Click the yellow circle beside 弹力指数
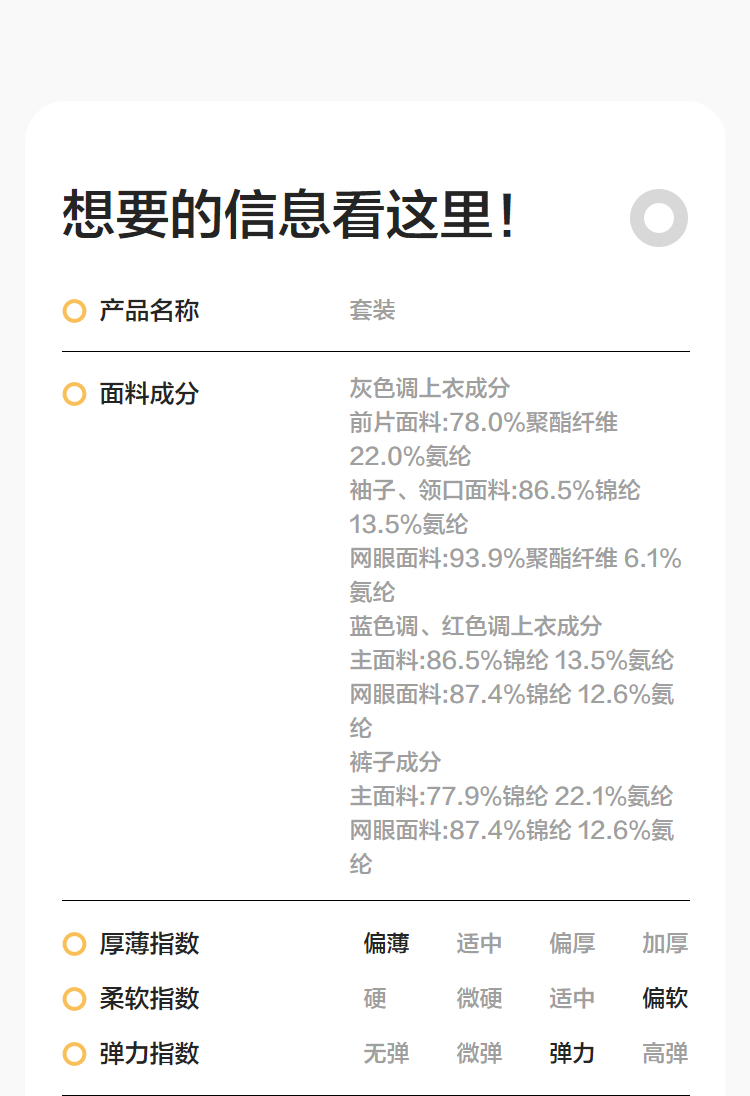The image size is (750, 1096). pos(74,1054)
